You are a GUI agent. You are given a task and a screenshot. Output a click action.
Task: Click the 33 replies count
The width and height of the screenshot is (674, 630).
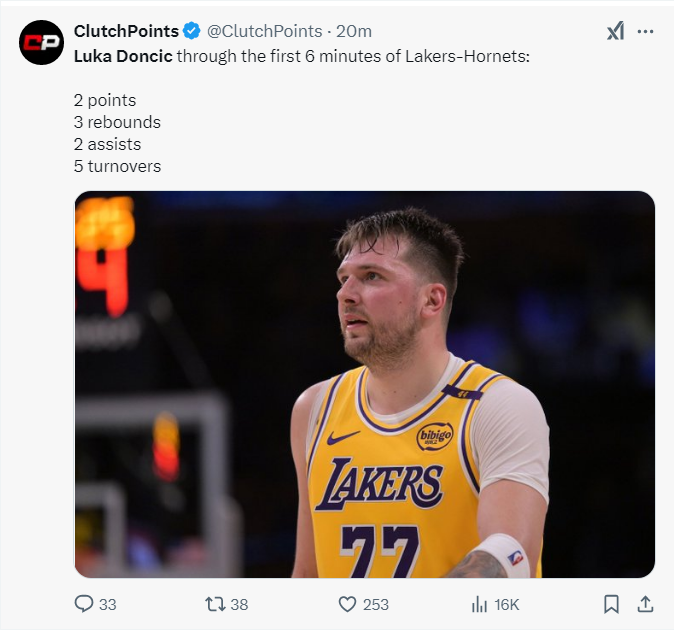(x=108, y=604)
